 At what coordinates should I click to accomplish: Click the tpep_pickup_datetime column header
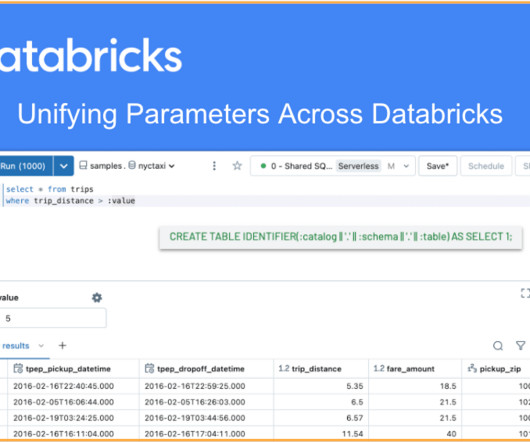[73, 369]
